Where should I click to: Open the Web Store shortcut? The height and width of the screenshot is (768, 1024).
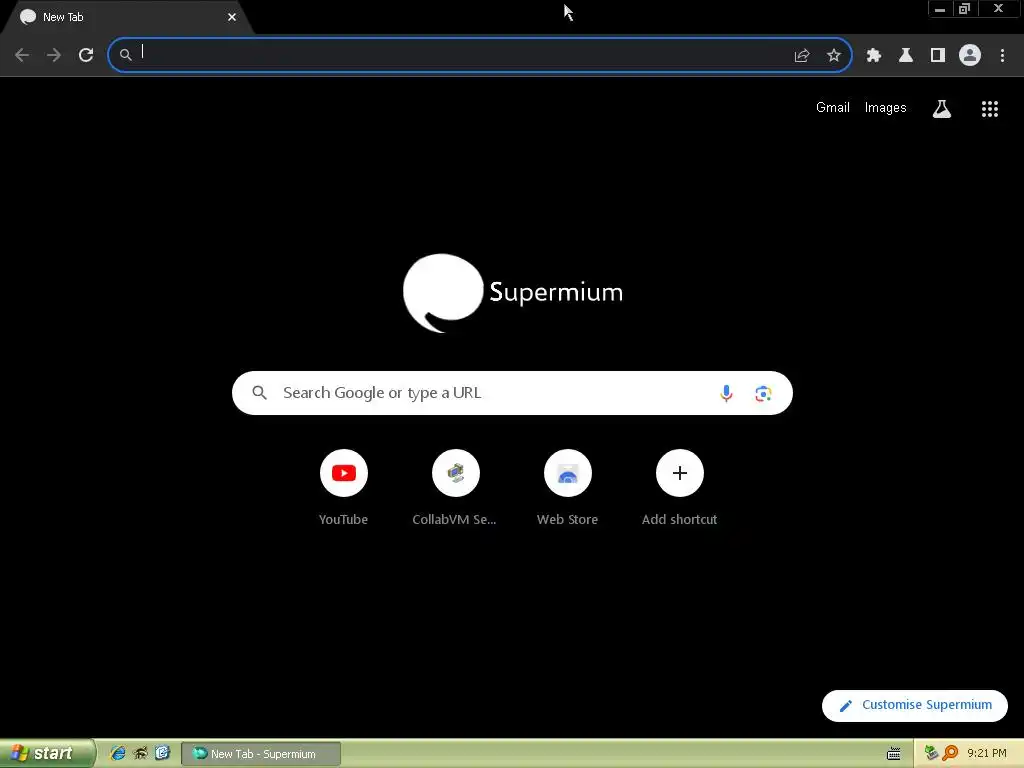568,488
